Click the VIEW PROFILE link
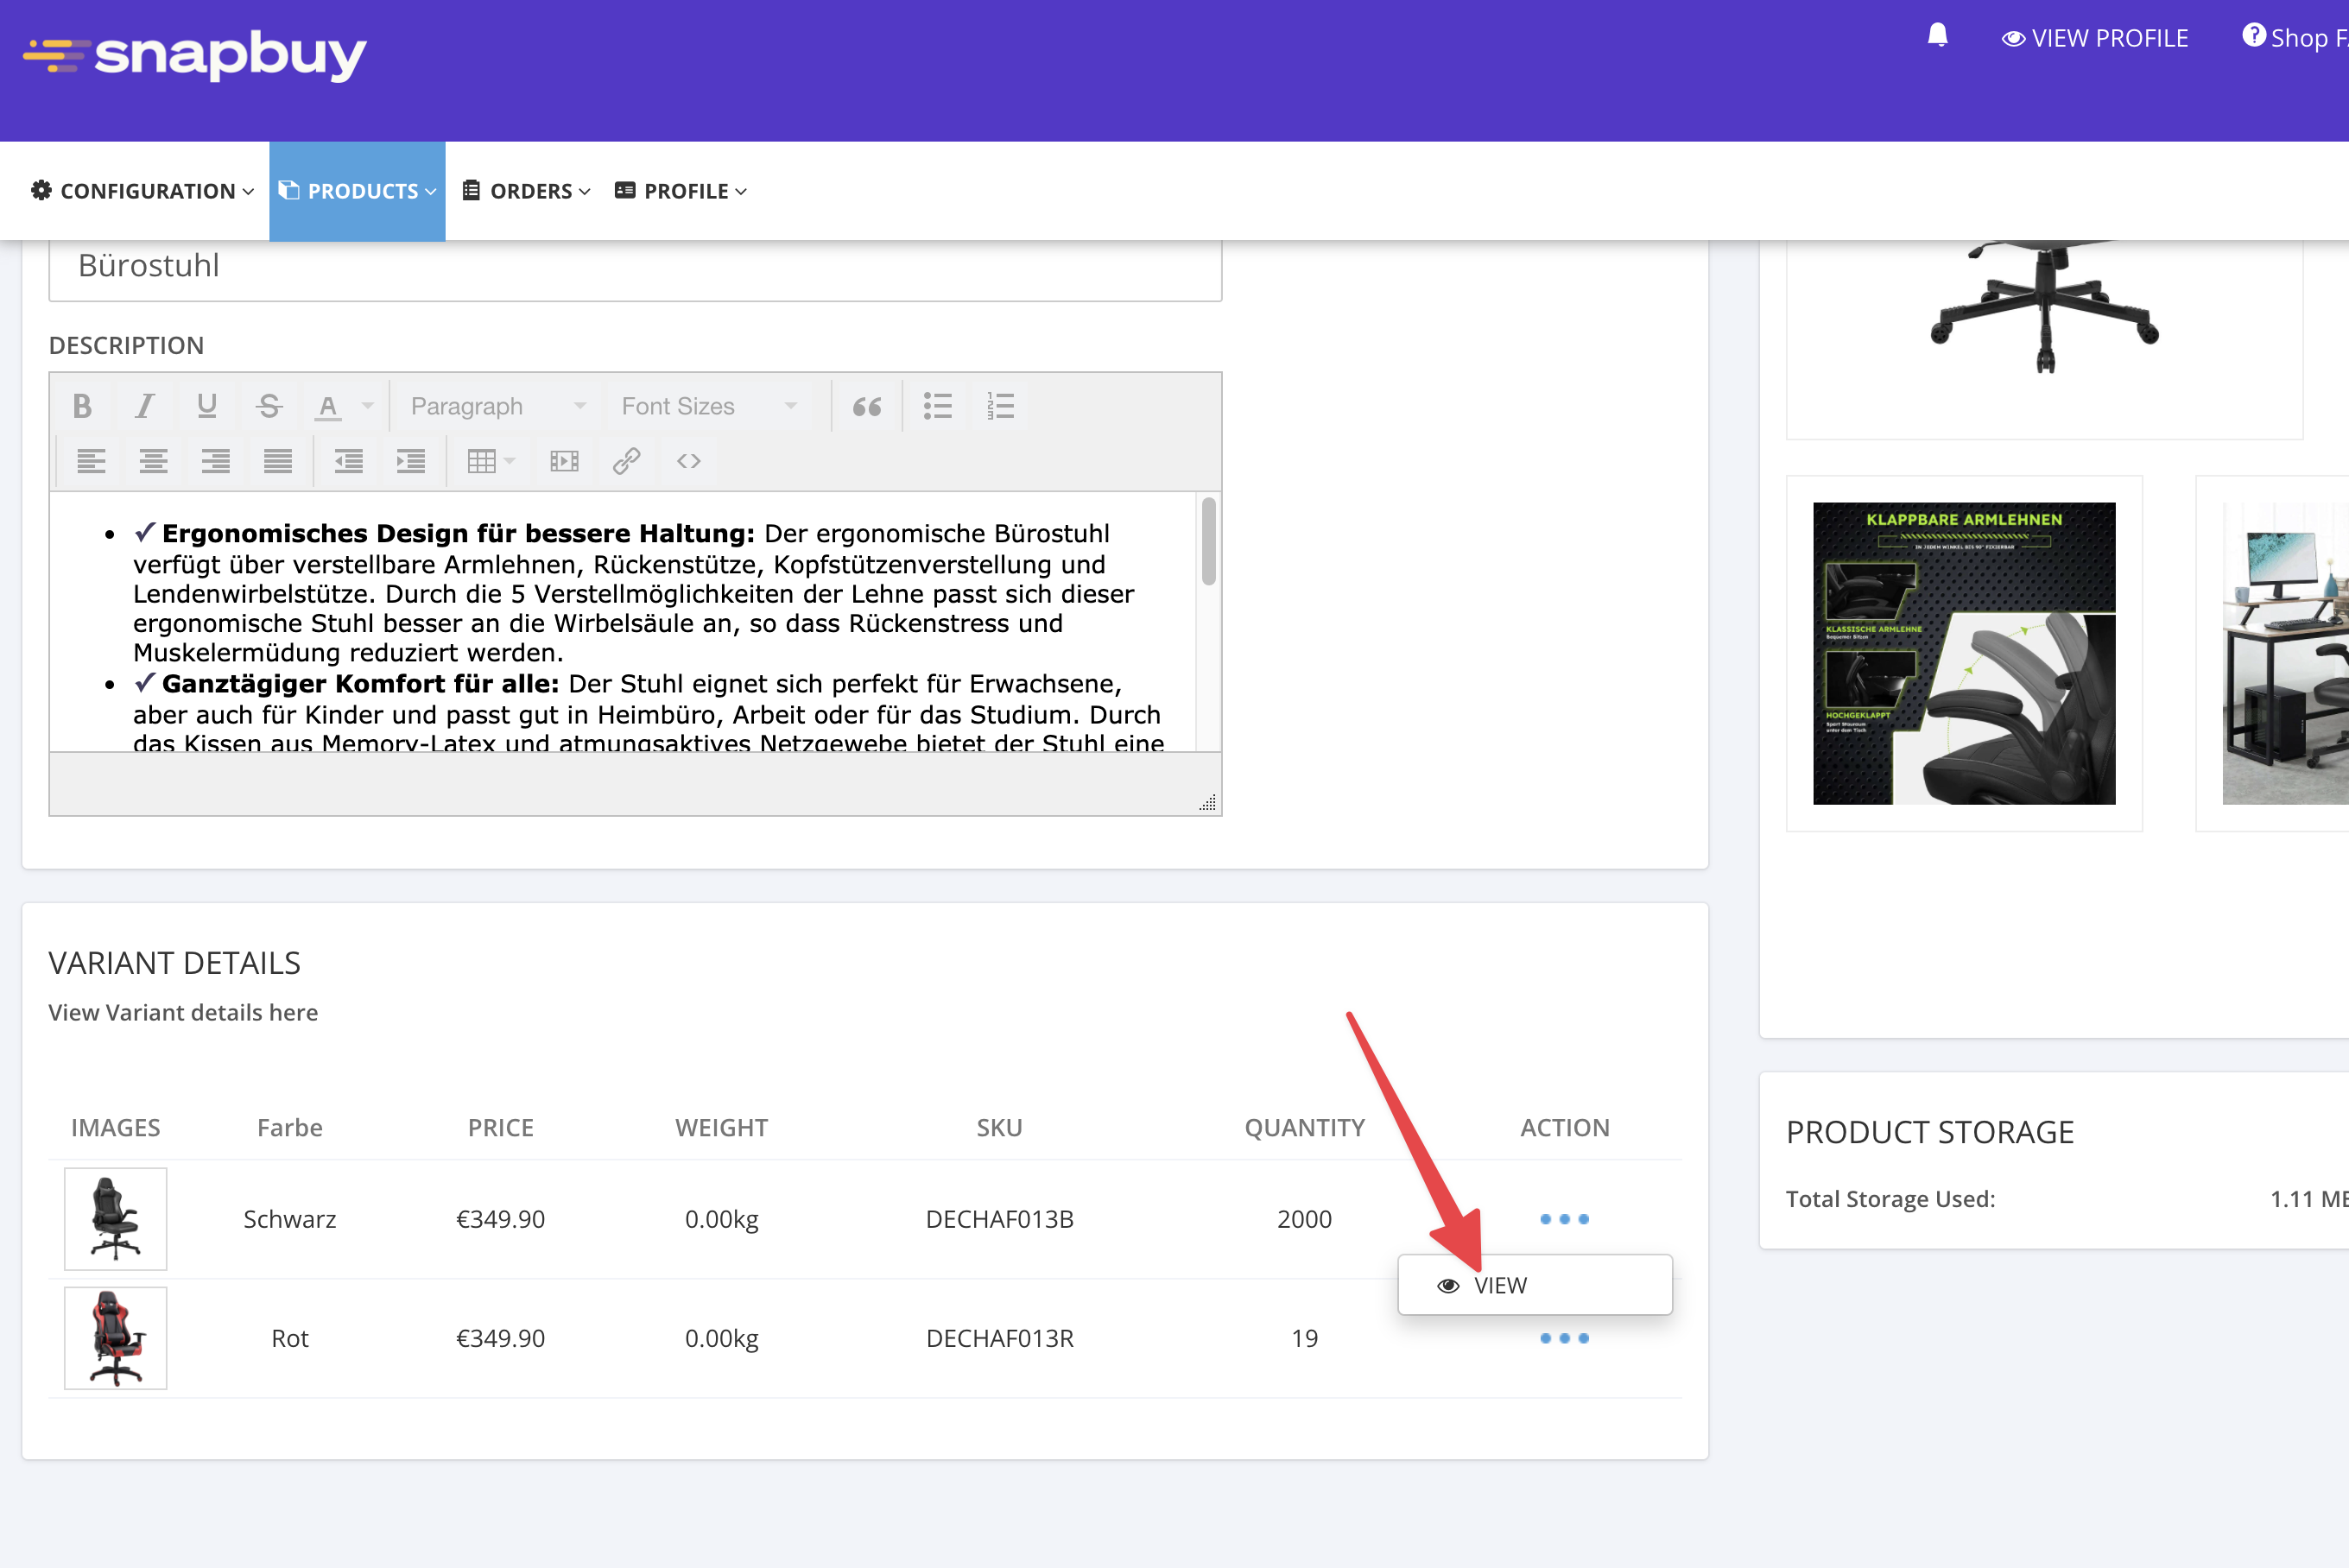The width and height of the screenshot is (2349, 1568). coord(2094,38)
